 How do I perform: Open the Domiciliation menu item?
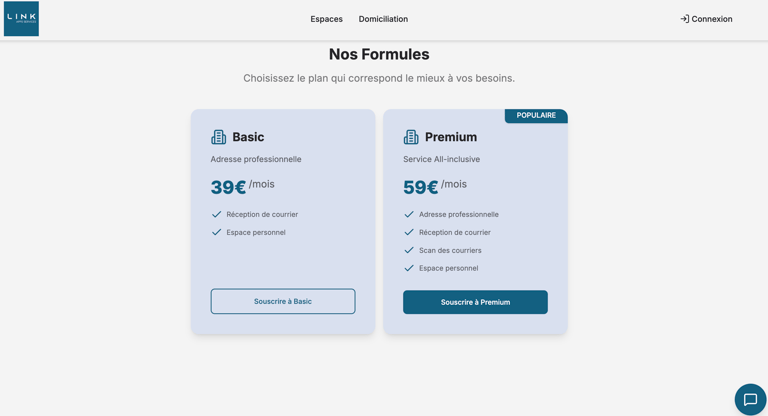383,19
